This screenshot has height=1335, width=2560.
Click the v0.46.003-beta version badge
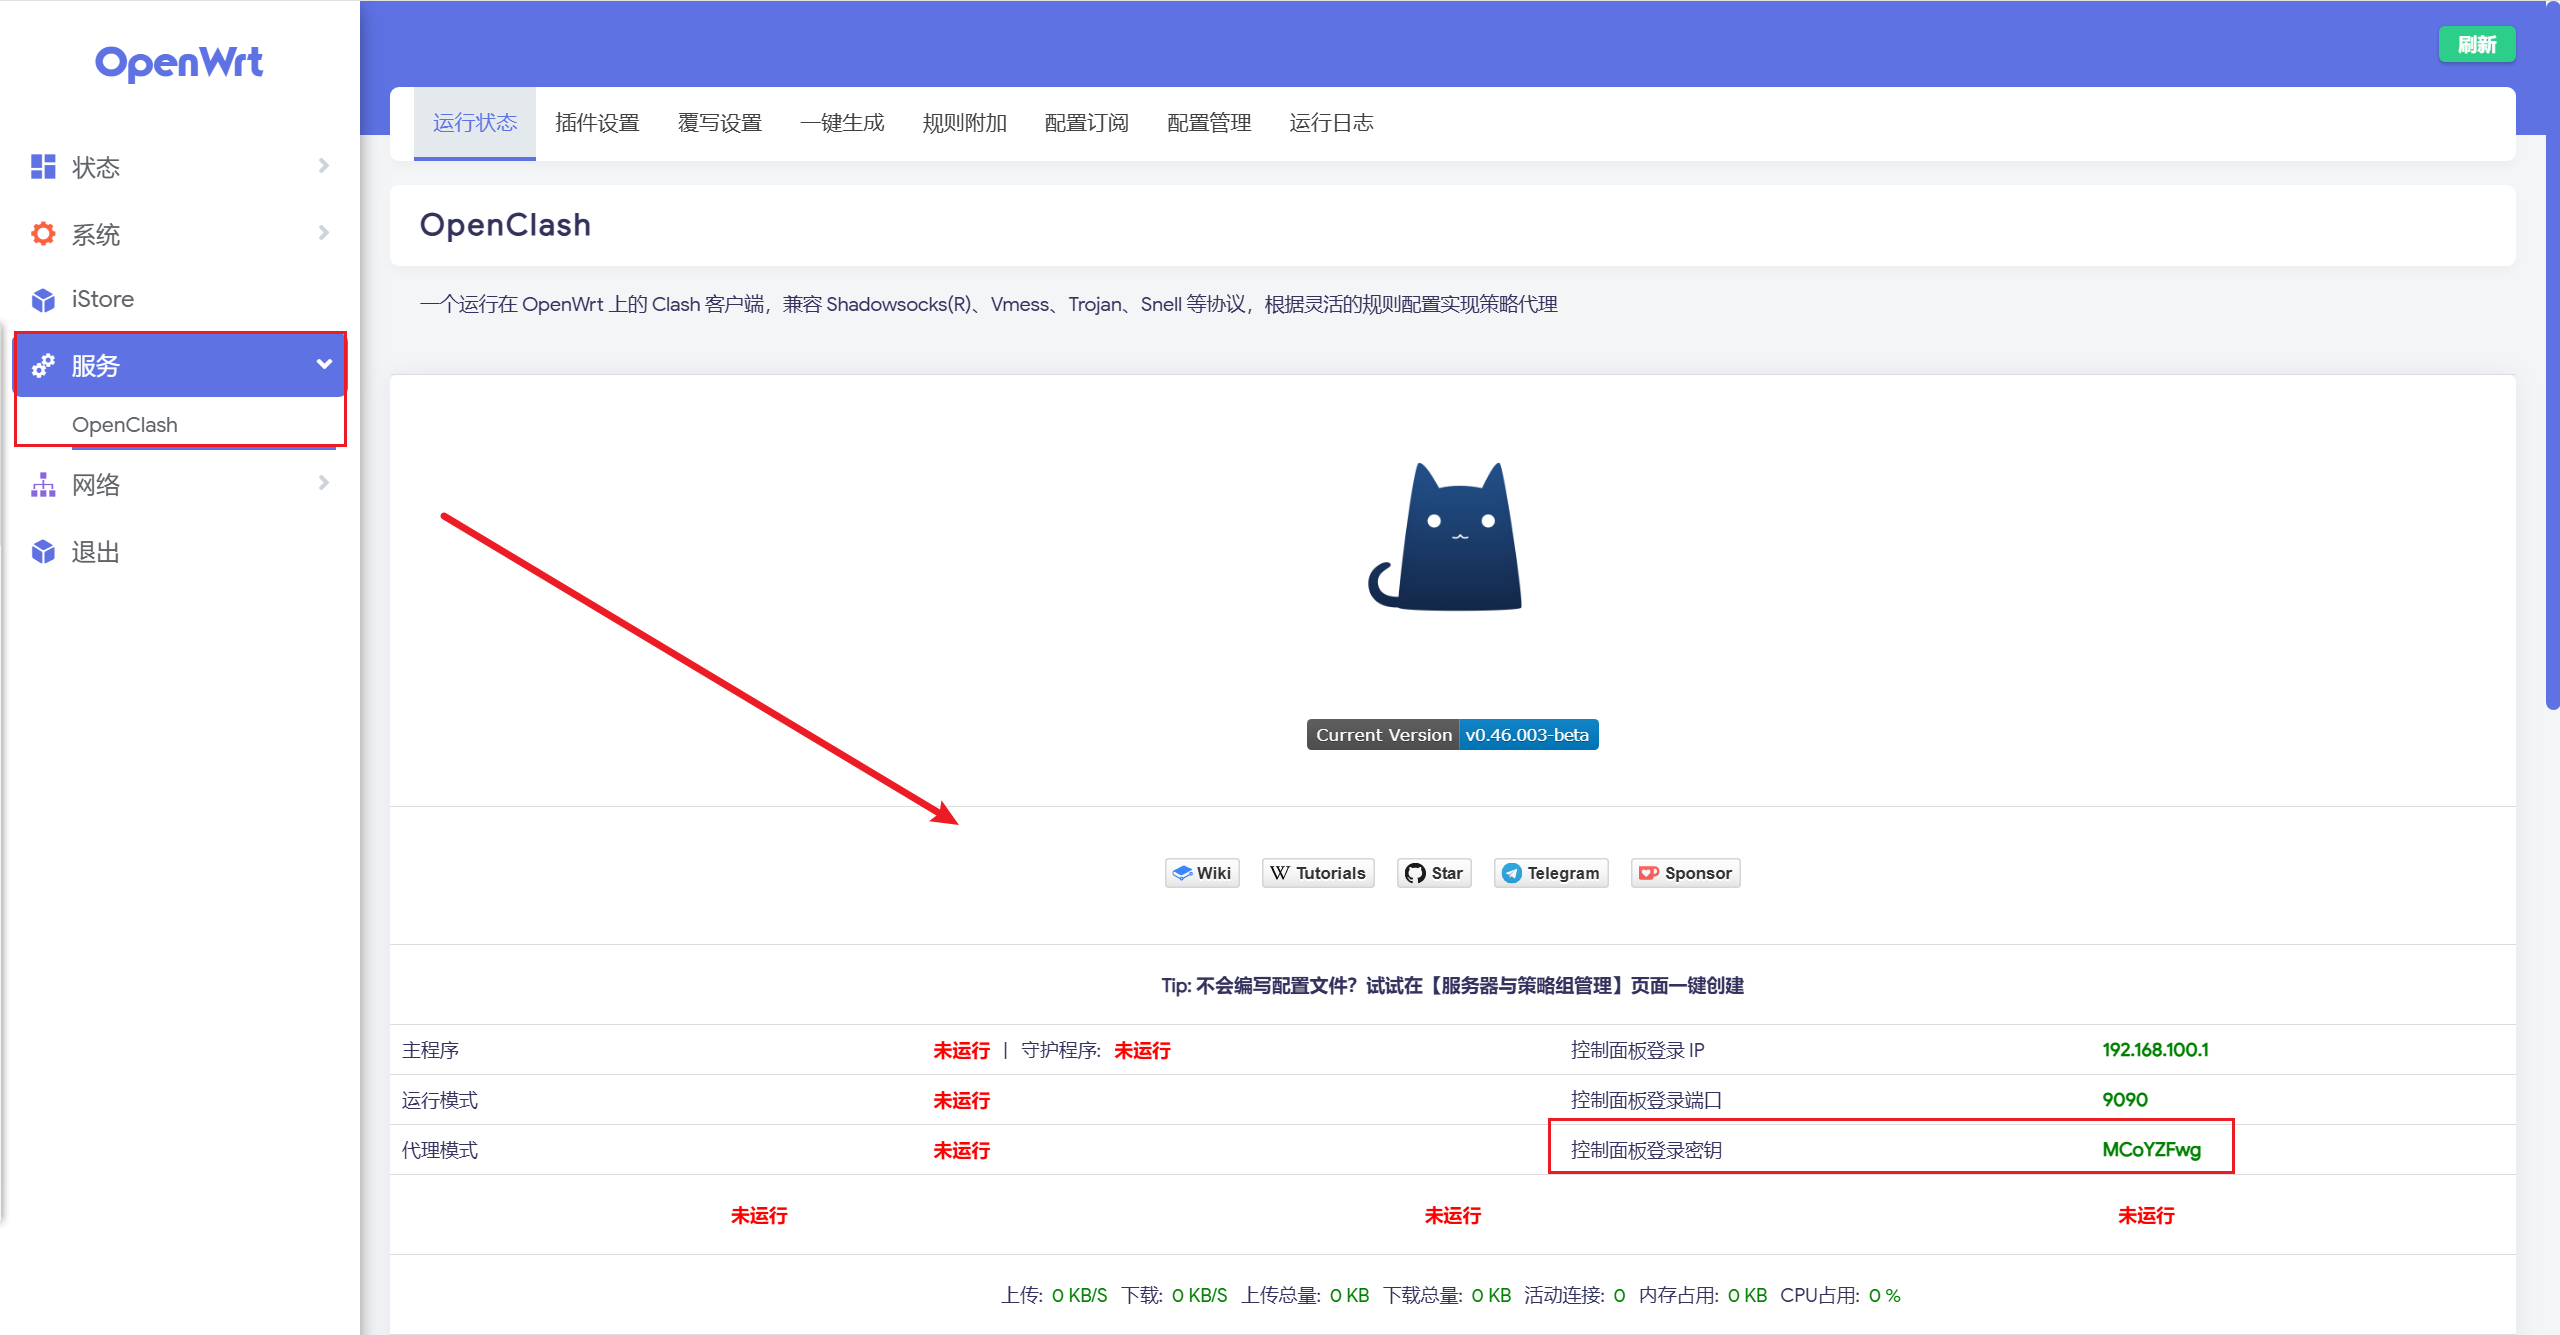click(1527, 735)
